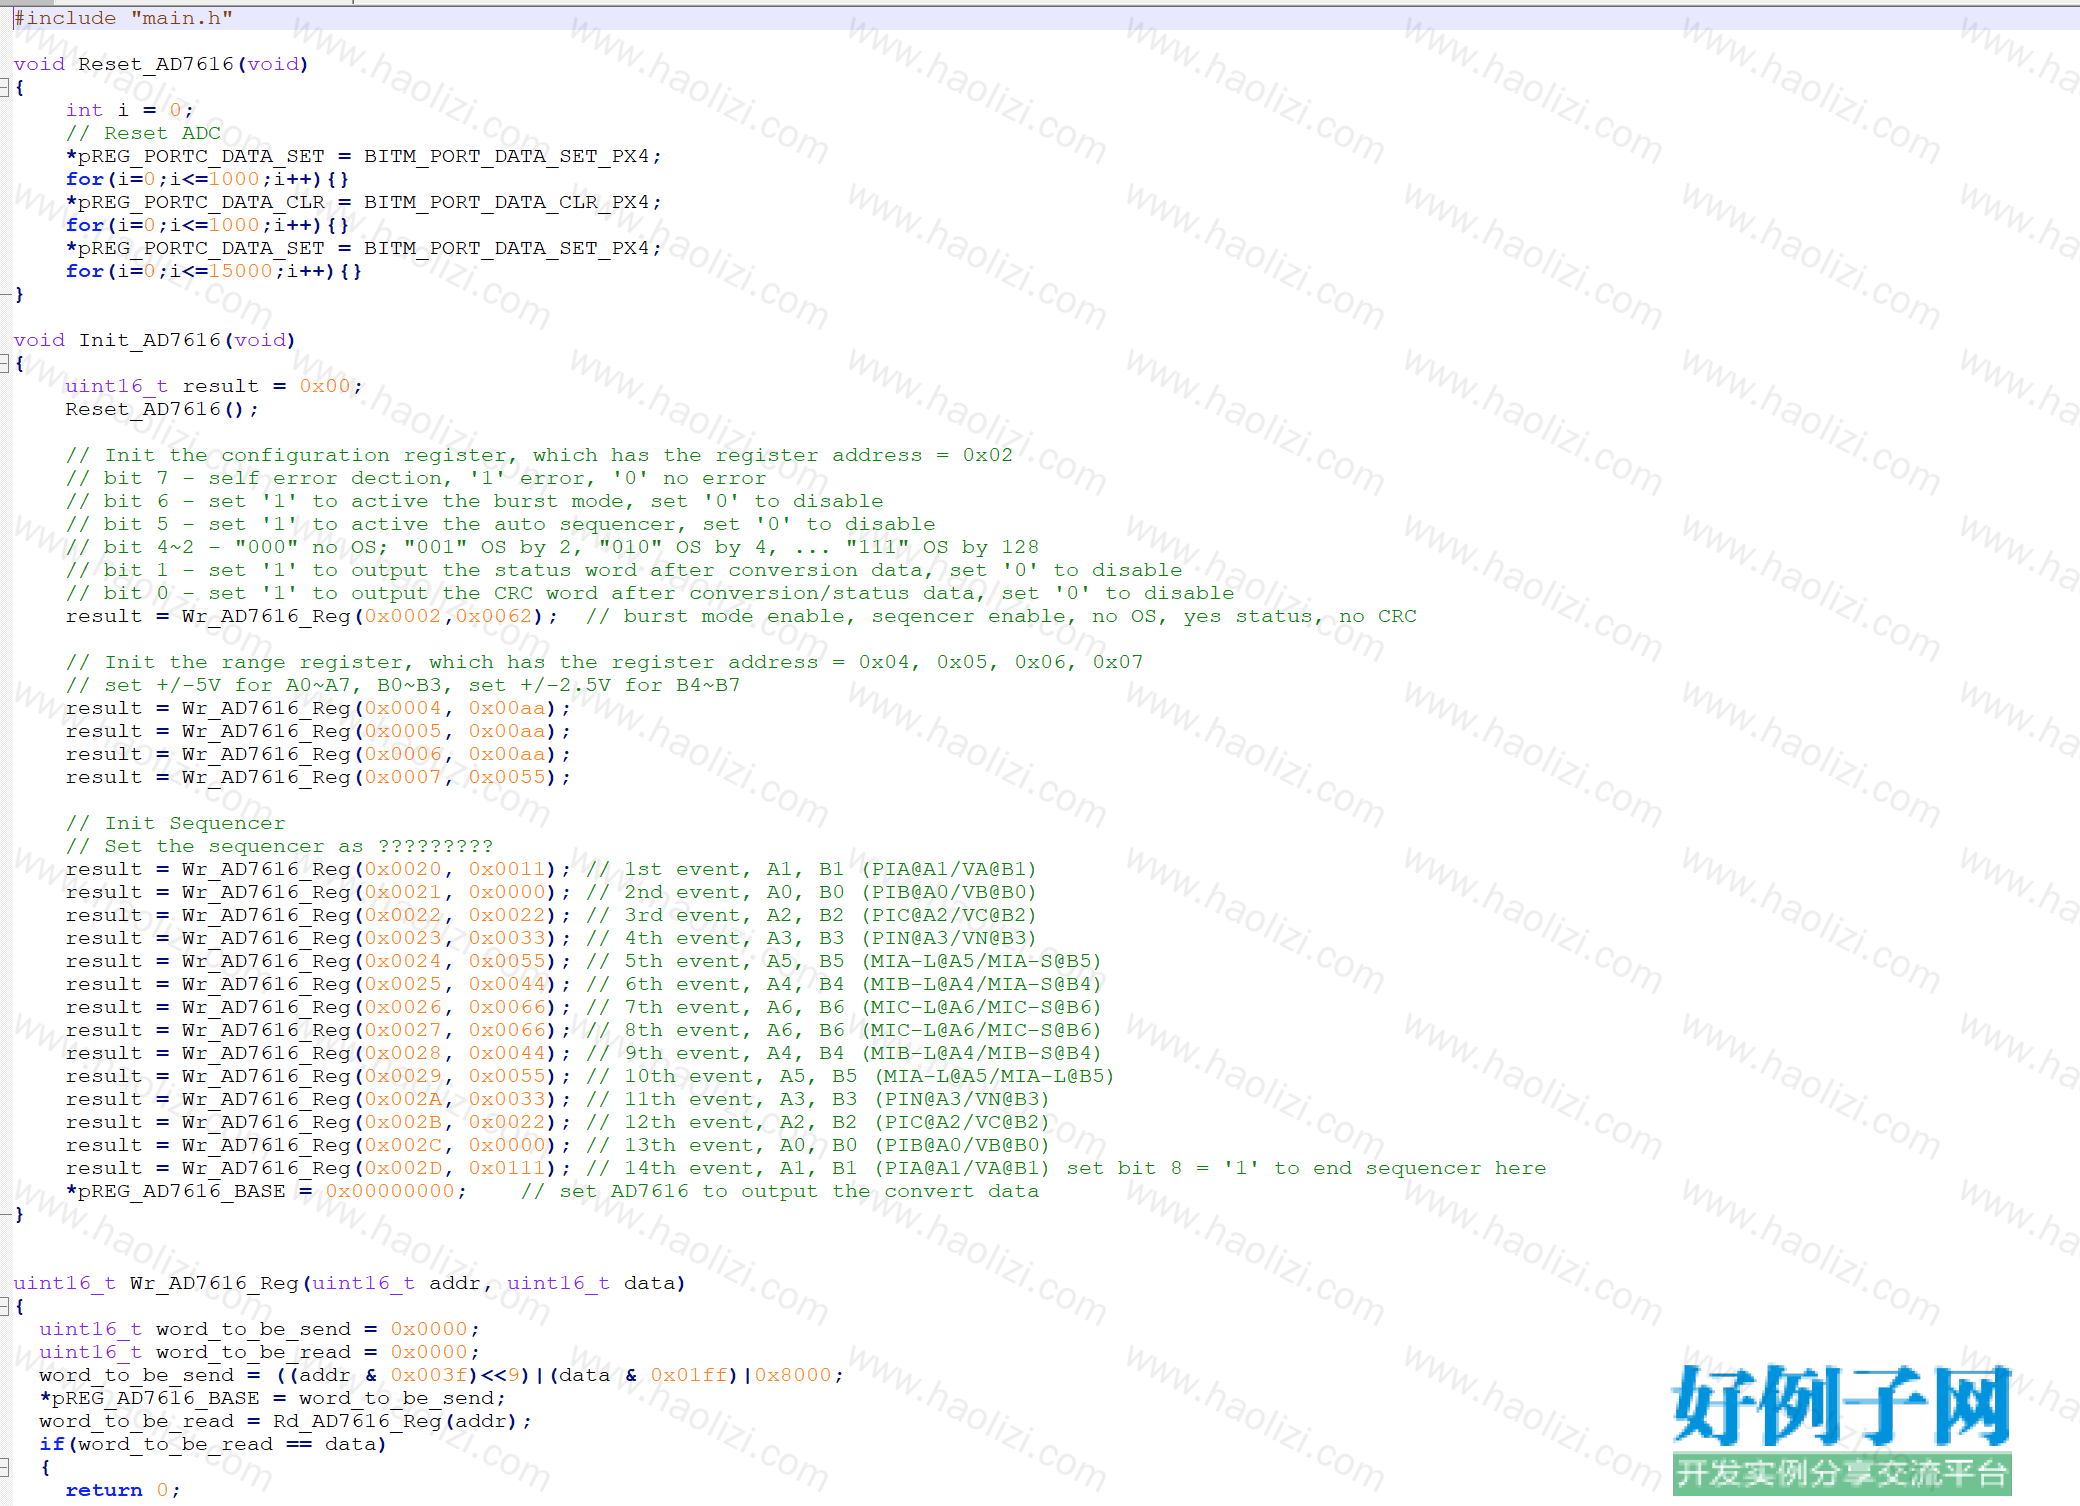Click the void Init_AD7616(void) declaration
The height and width of the screenshot is (1506, 2080).
[155, 340]
